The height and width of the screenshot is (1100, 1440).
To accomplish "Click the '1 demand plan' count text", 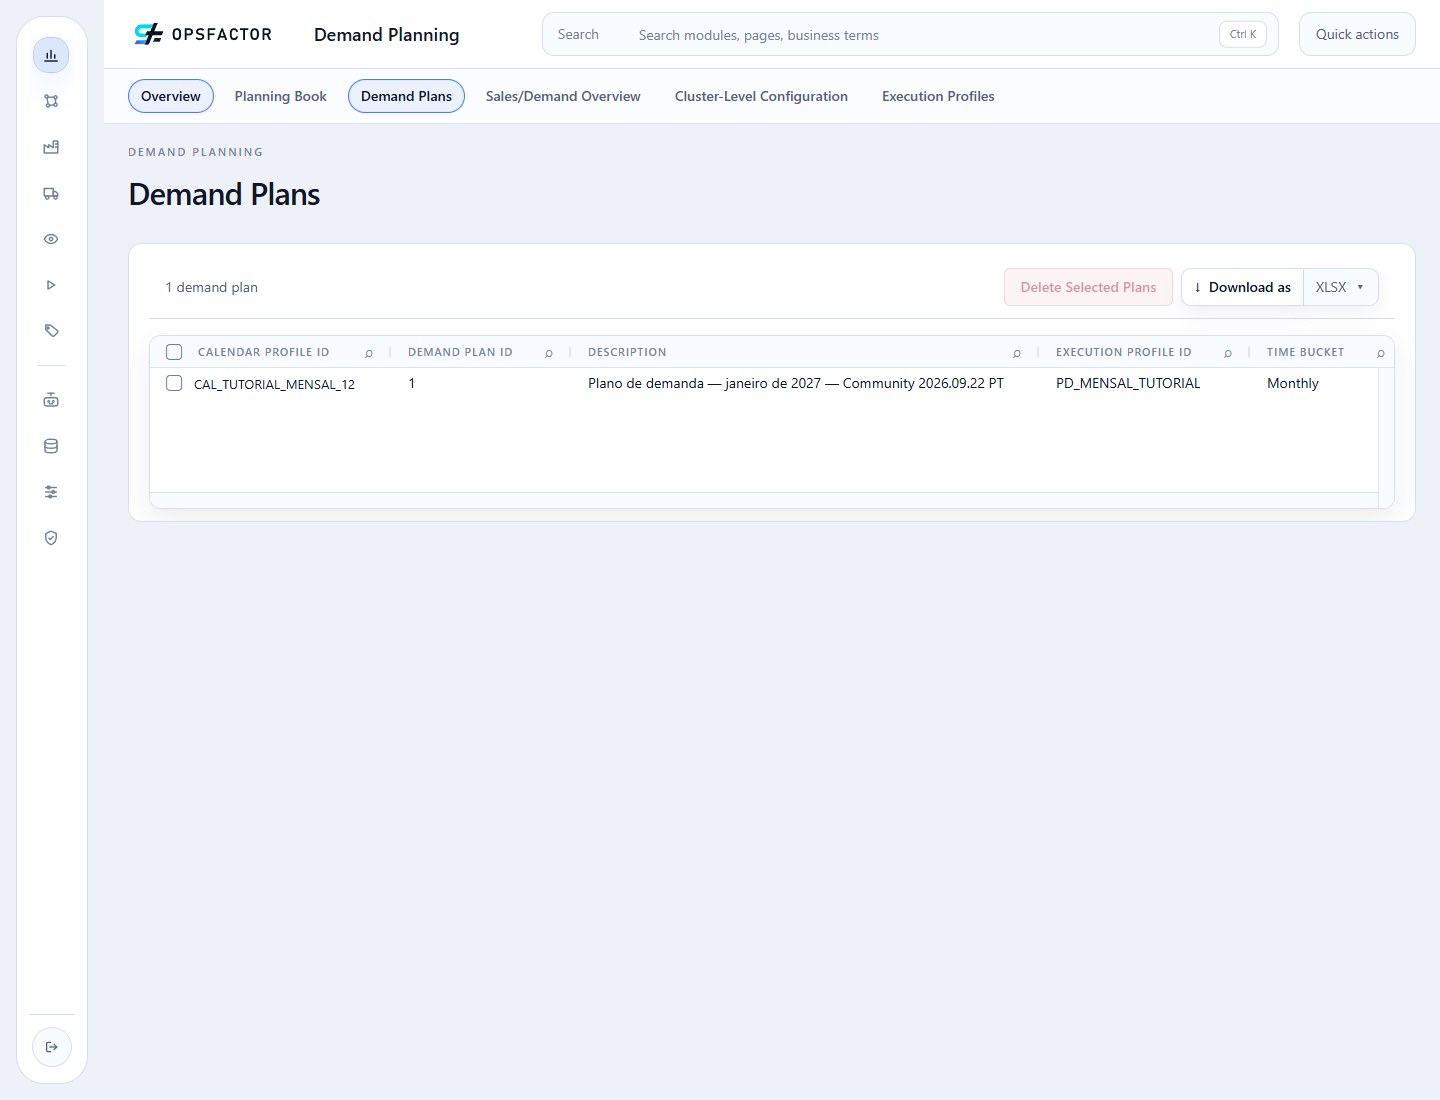I will (212, 287).
